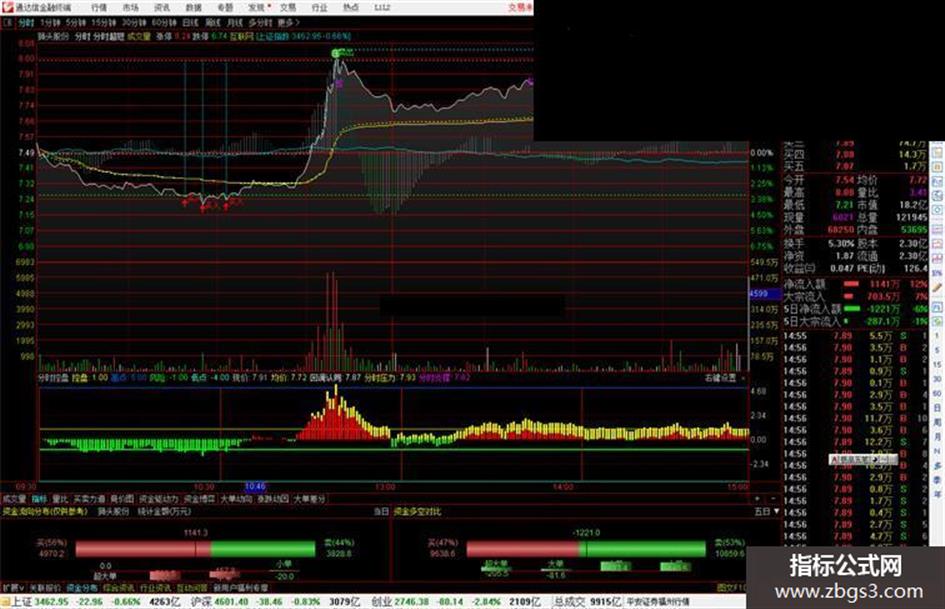Select the 月 period shortcut in right sidebar

point(937,437)
